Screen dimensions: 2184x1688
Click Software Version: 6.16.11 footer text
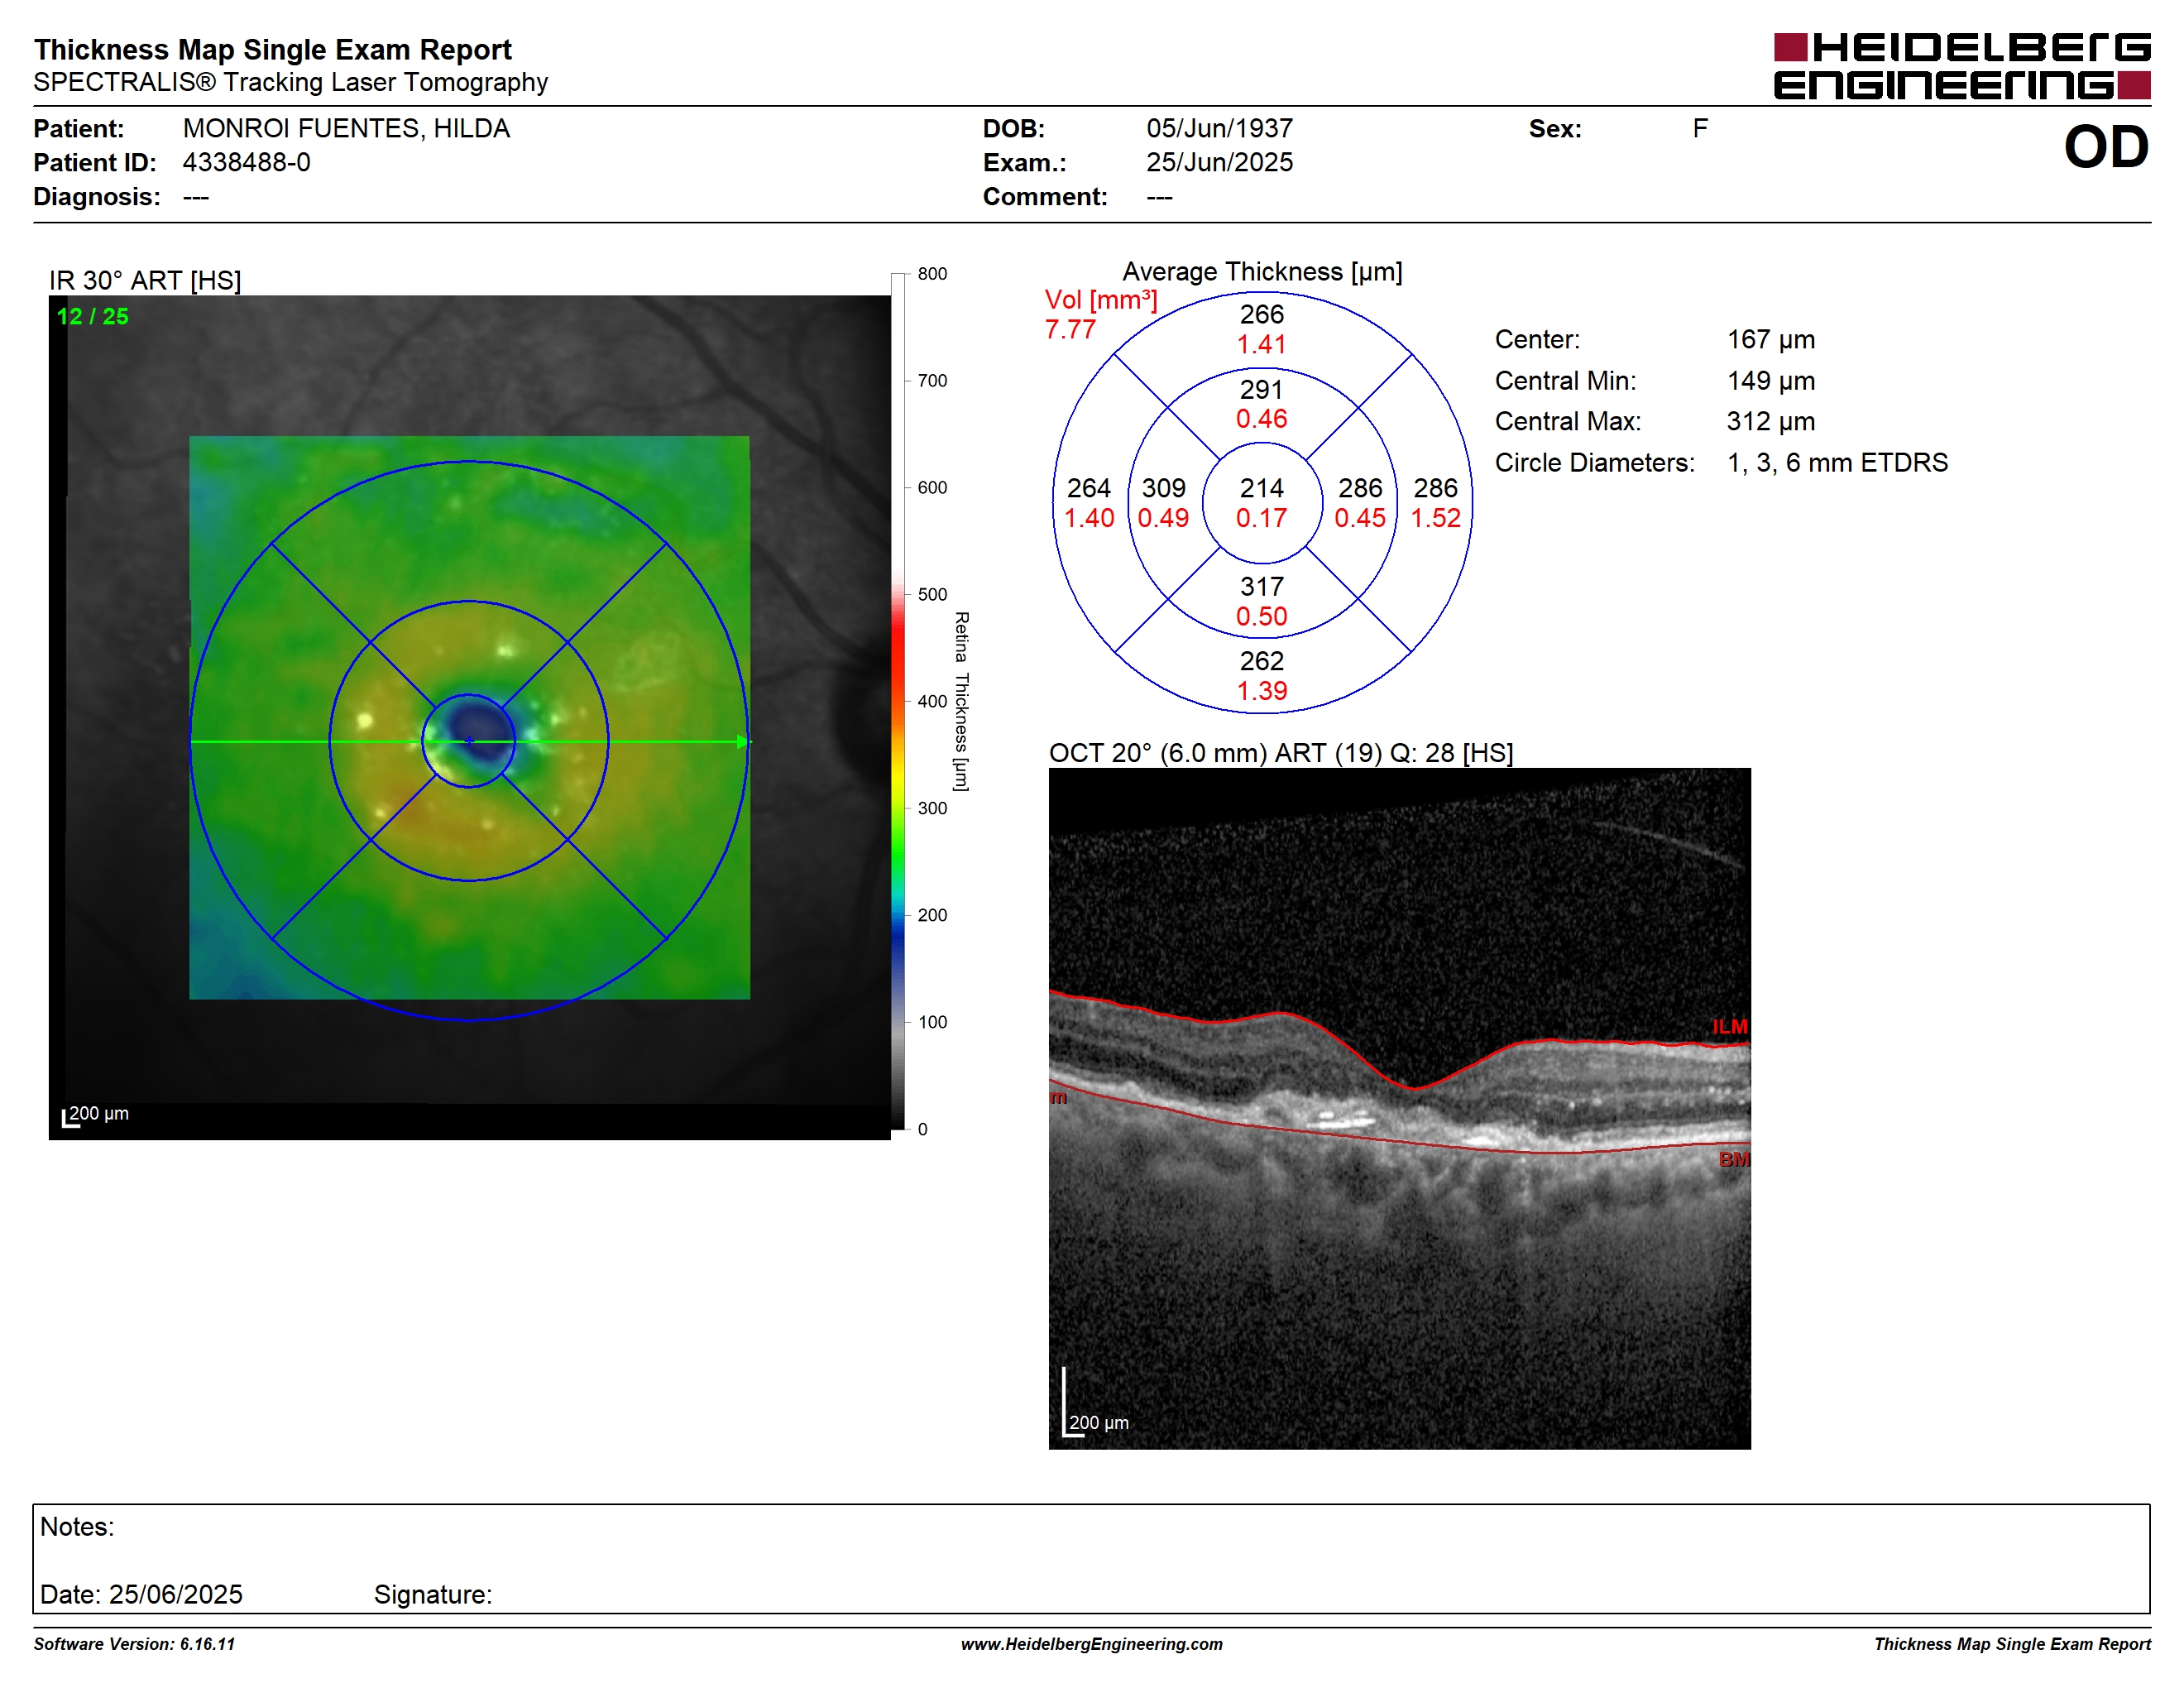tap(134, 1644)
